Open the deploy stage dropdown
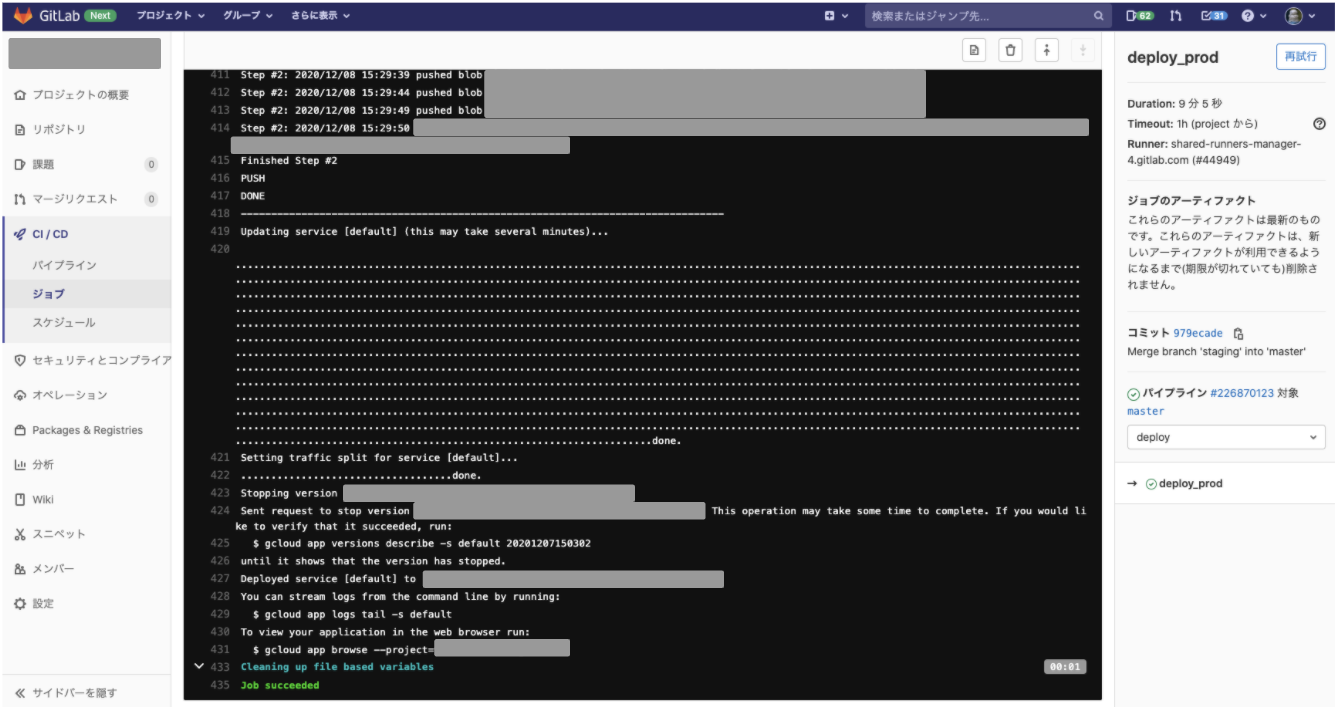Screen dimensions: 1339x707 pos(1226,437)
